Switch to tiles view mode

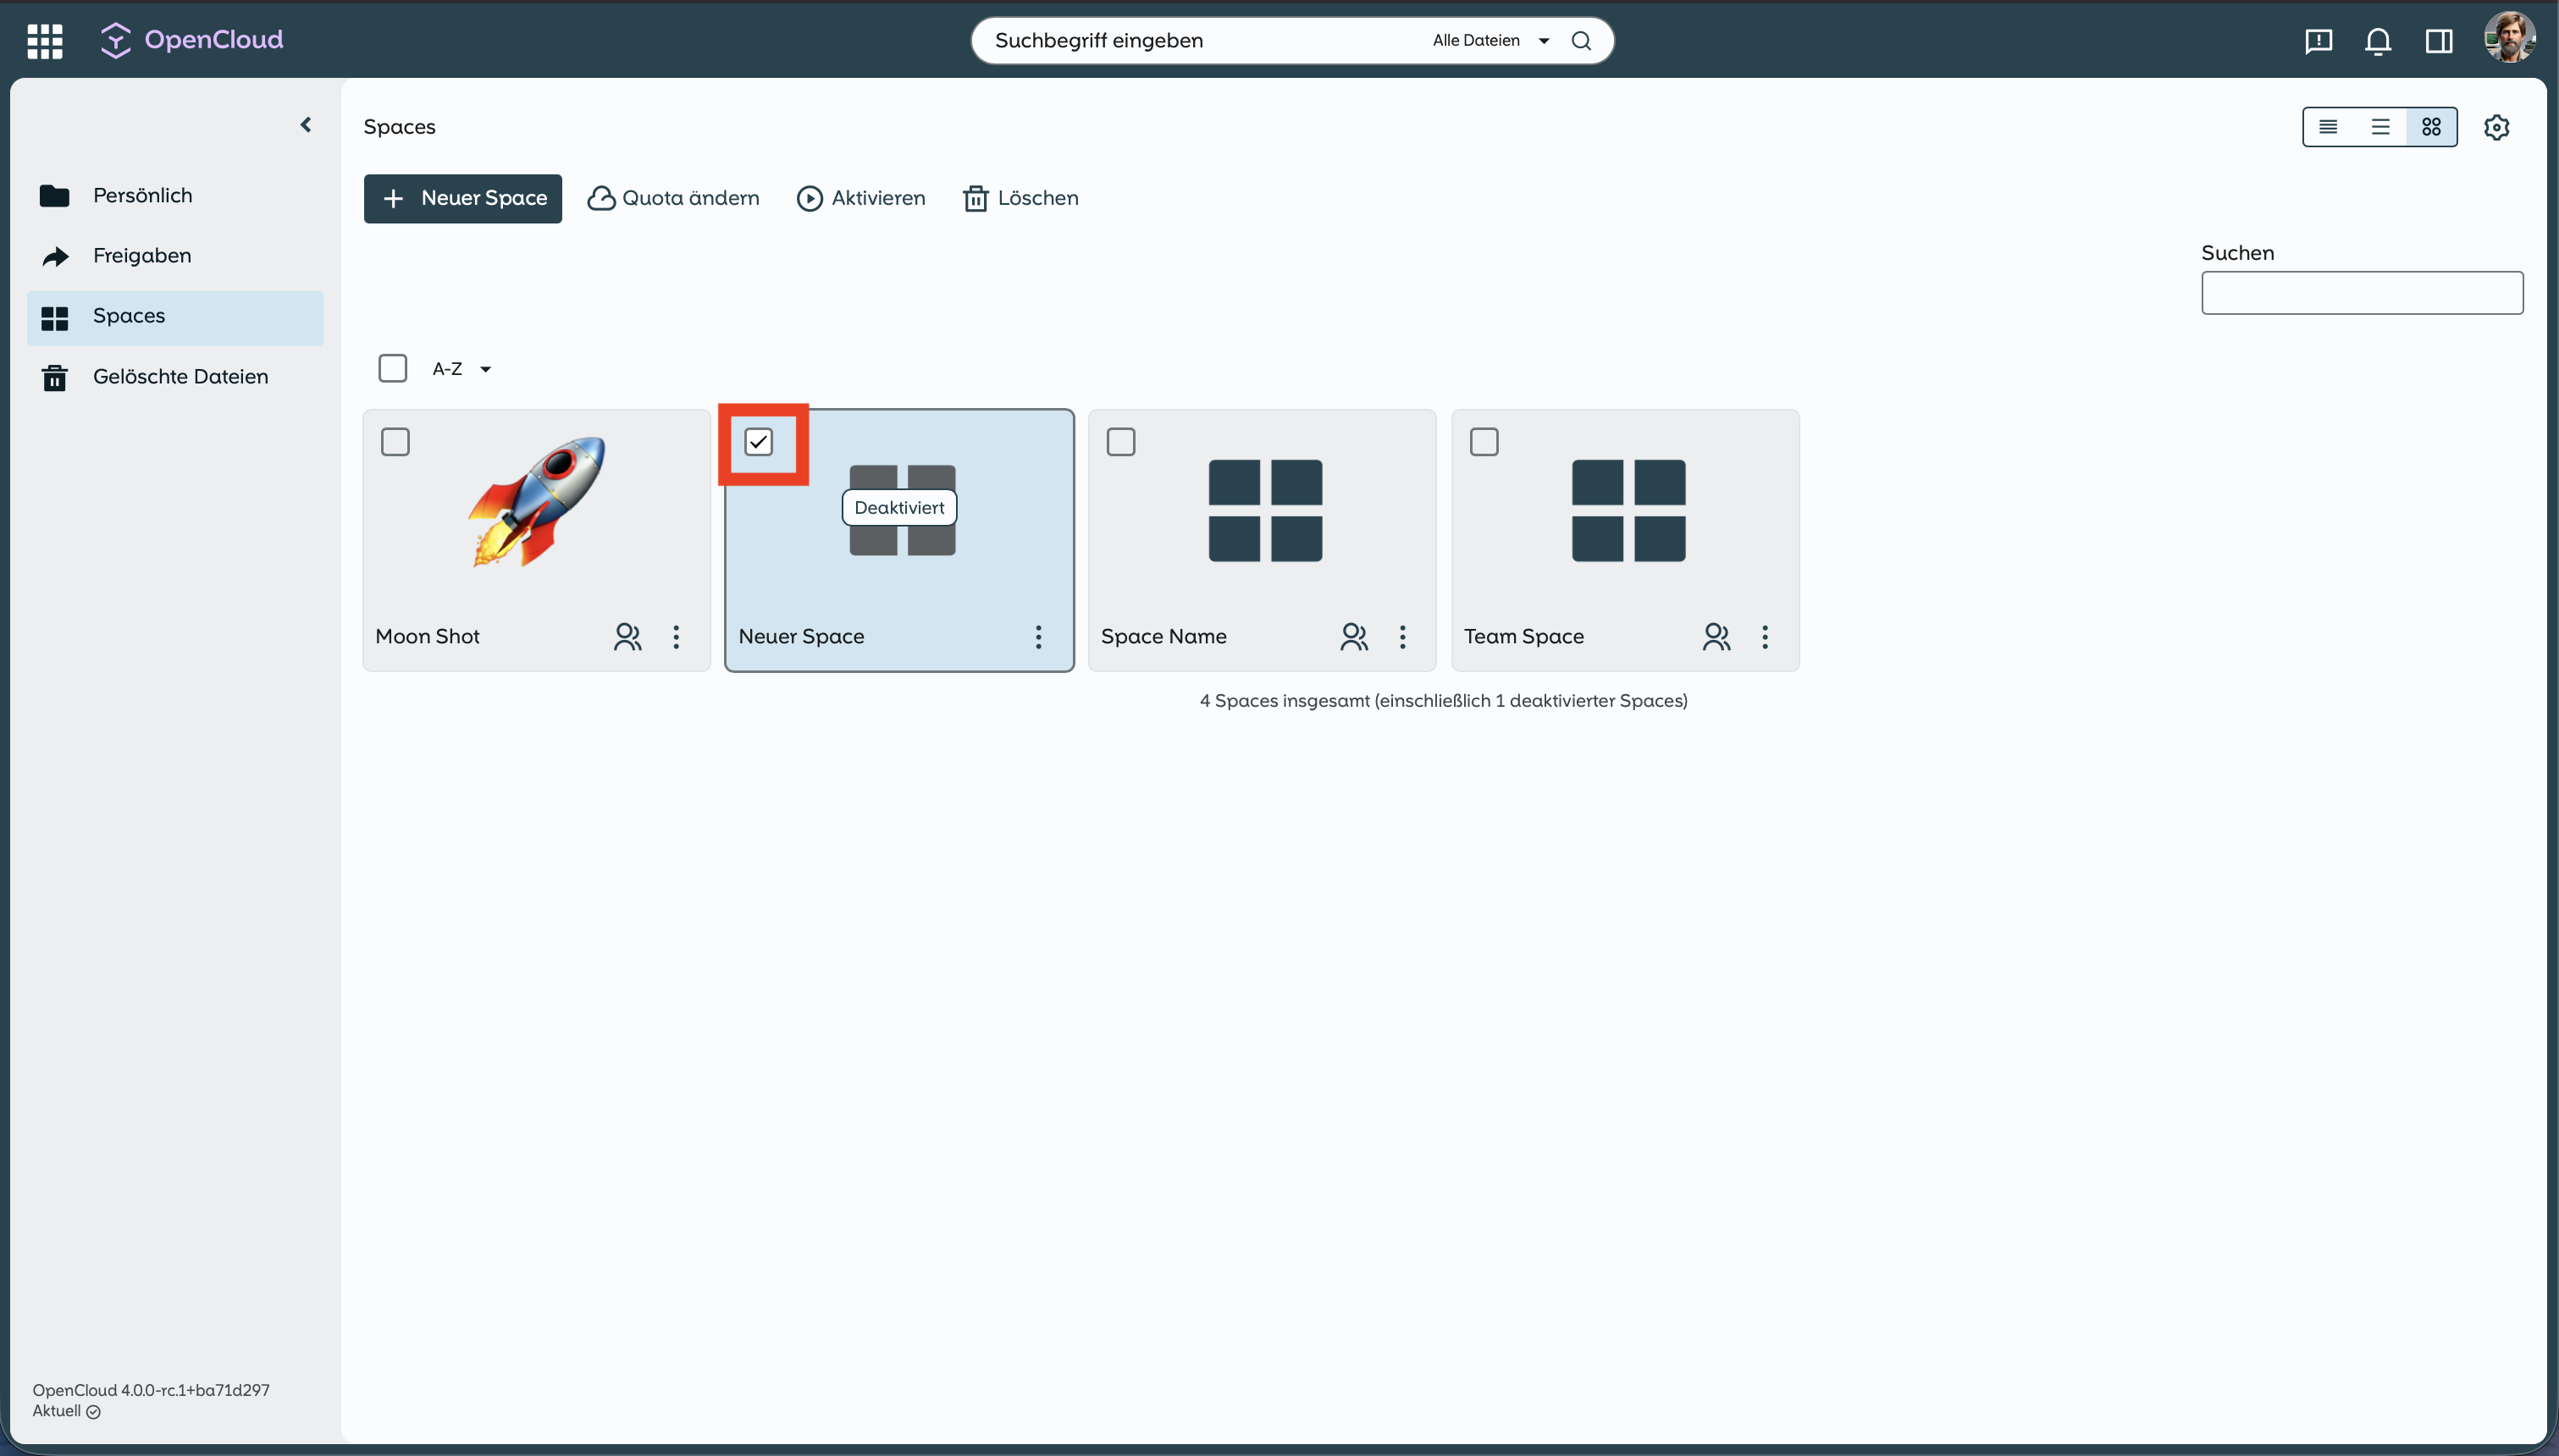point(2431,127)
